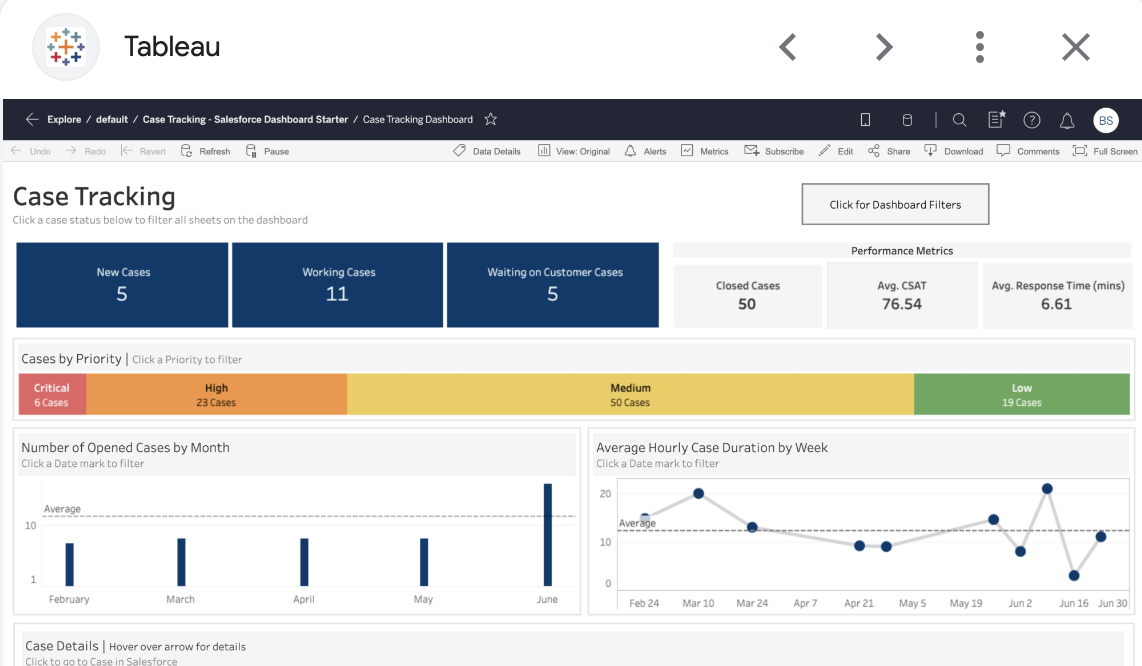Click the Closed Cases 50 metric
The height and width of the screenshot is (666, 1142).
tap(747, 295)
